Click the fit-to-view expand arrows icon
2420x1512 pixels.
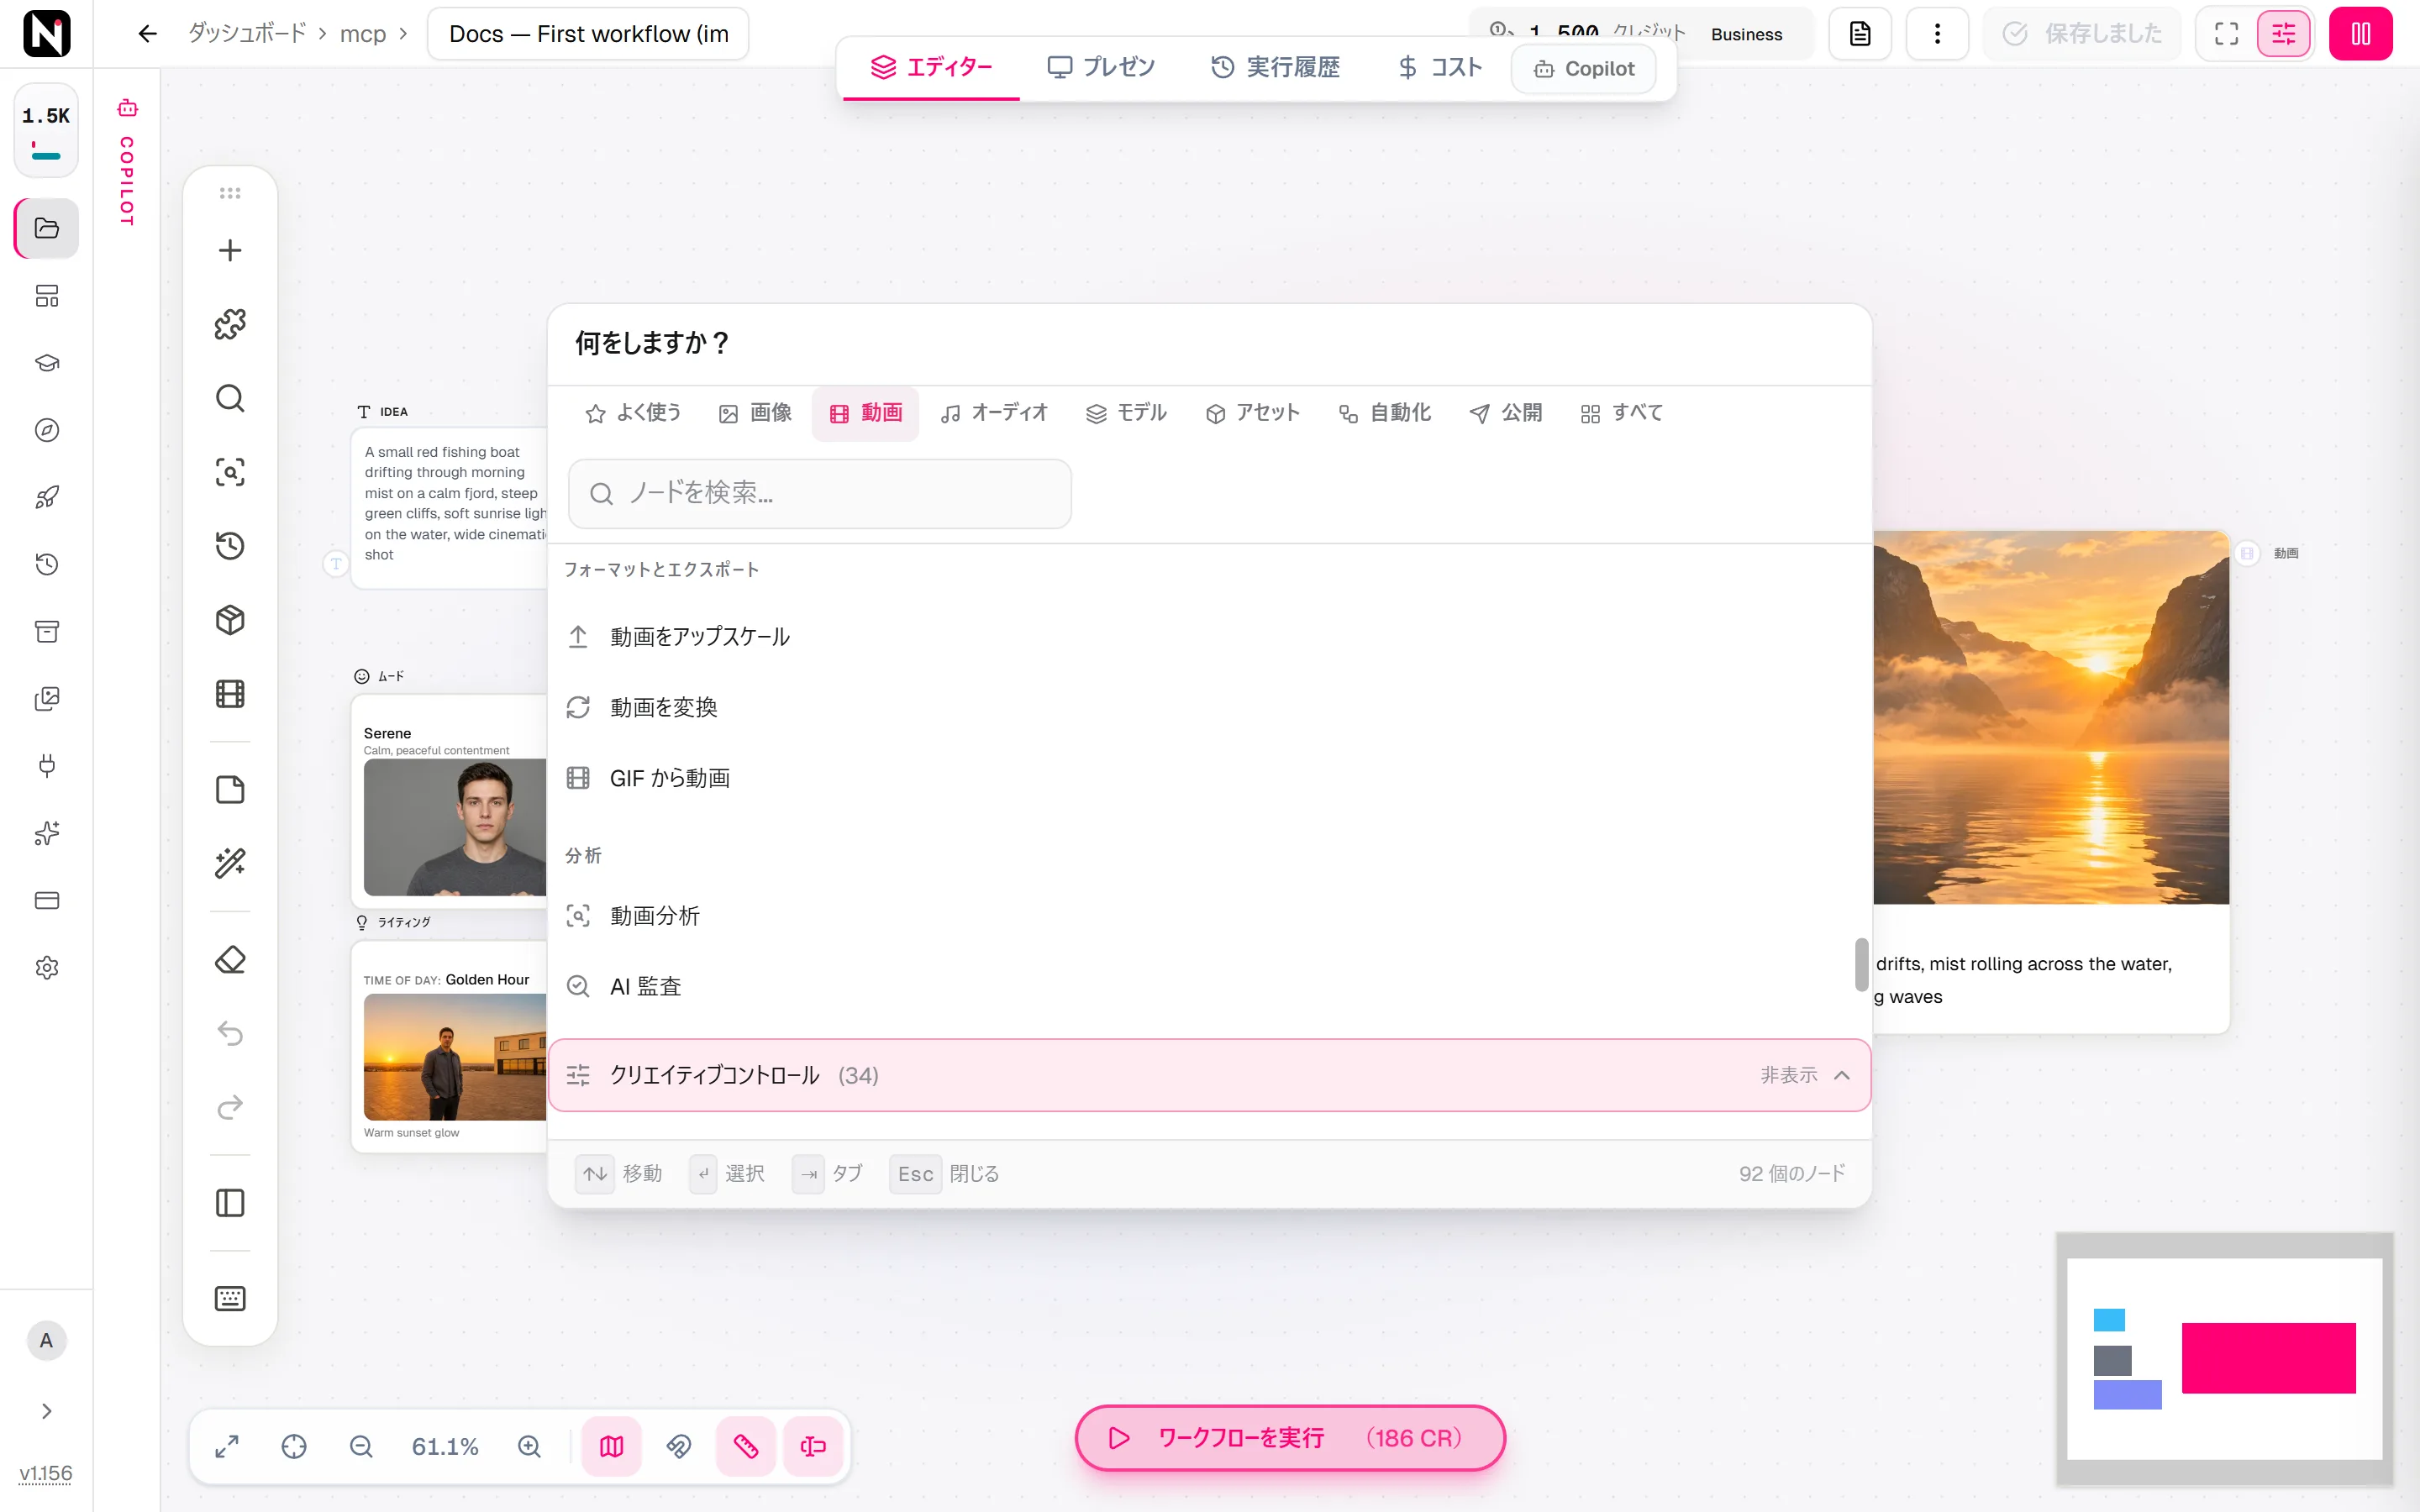(227, 1446)
